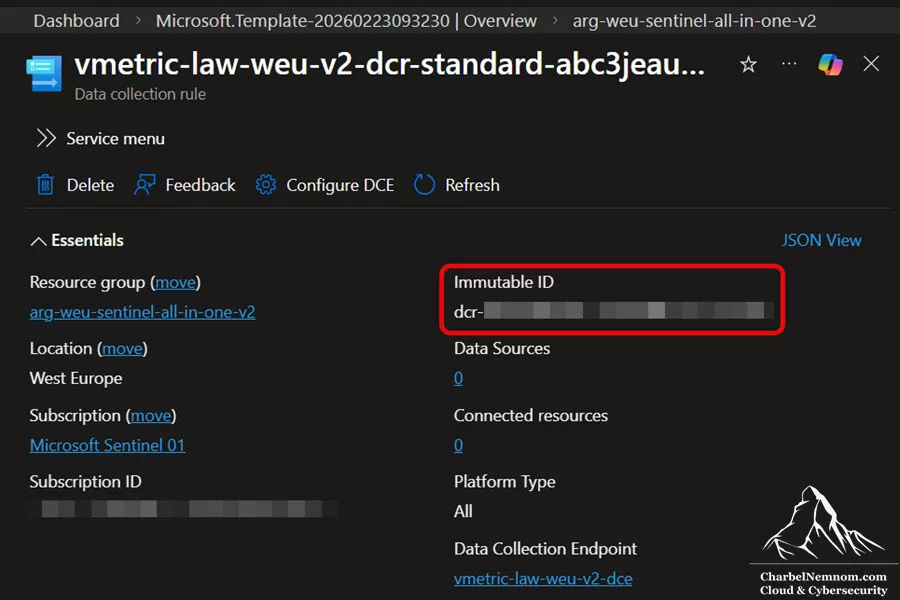Click the data collection rule resource icon
900x600 pixels.
44,73
